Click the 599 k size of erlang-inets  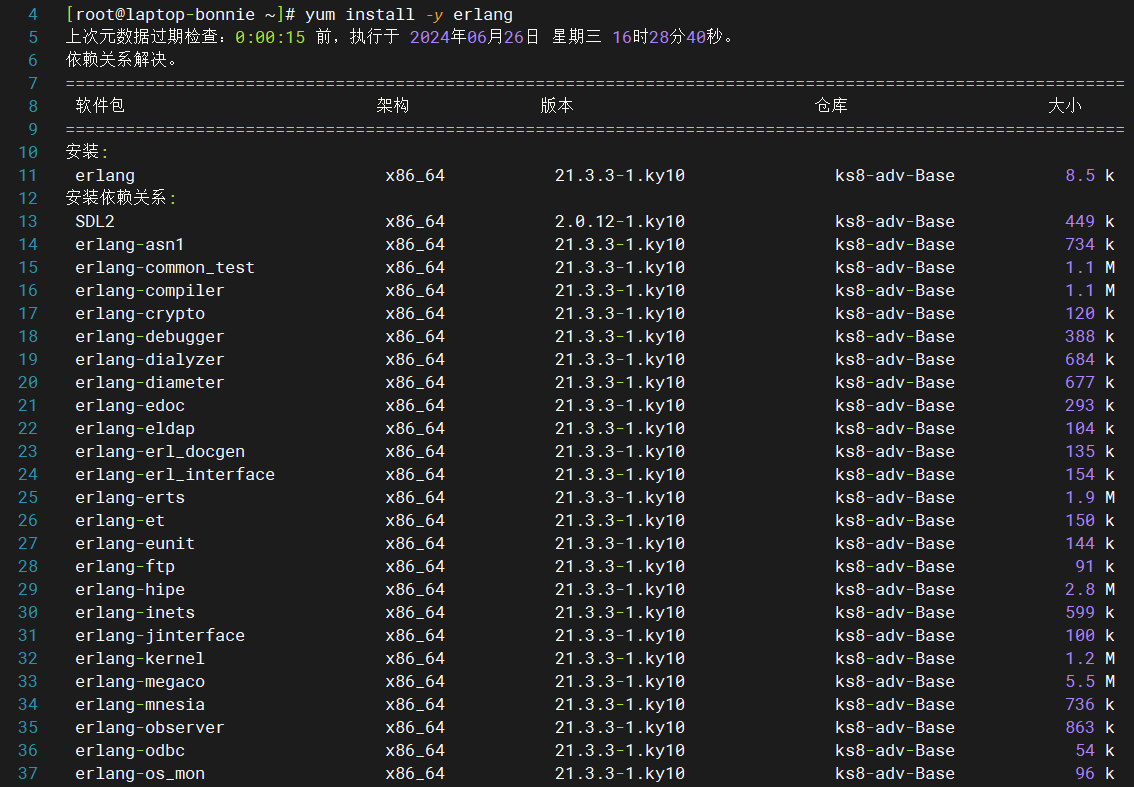(1089, 613)
